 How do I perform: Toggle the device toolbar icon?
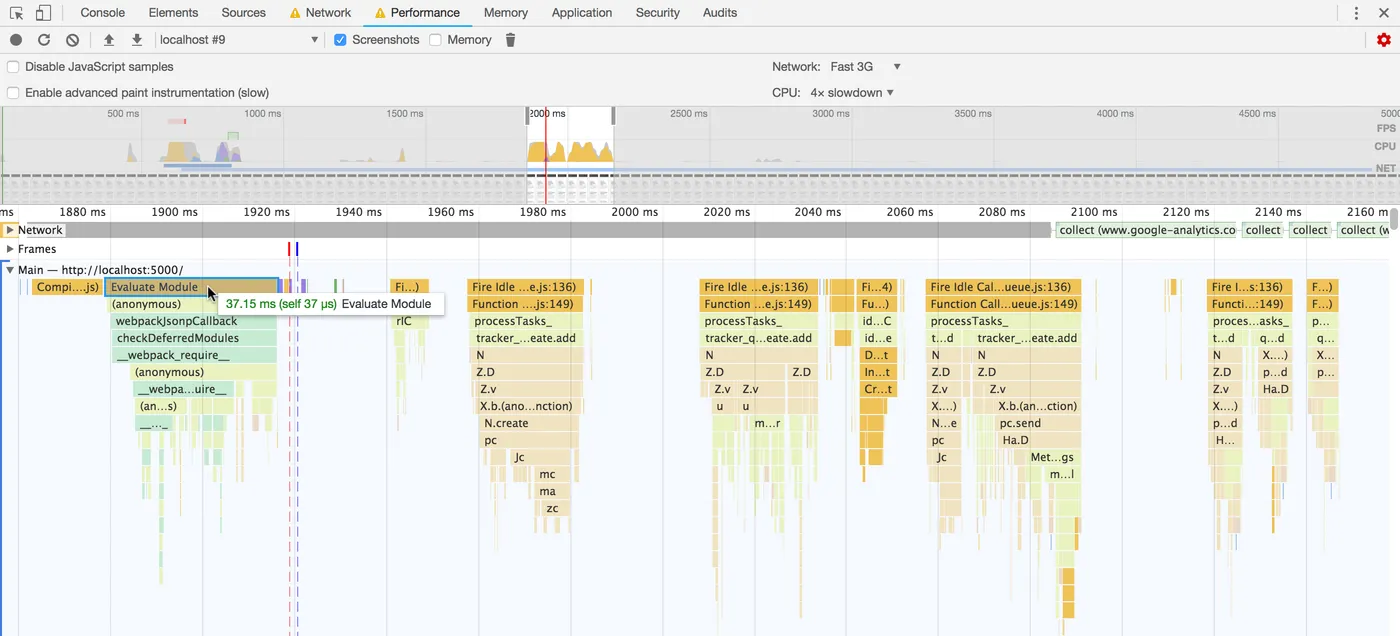pyautogui.click(x=43, y=13)
